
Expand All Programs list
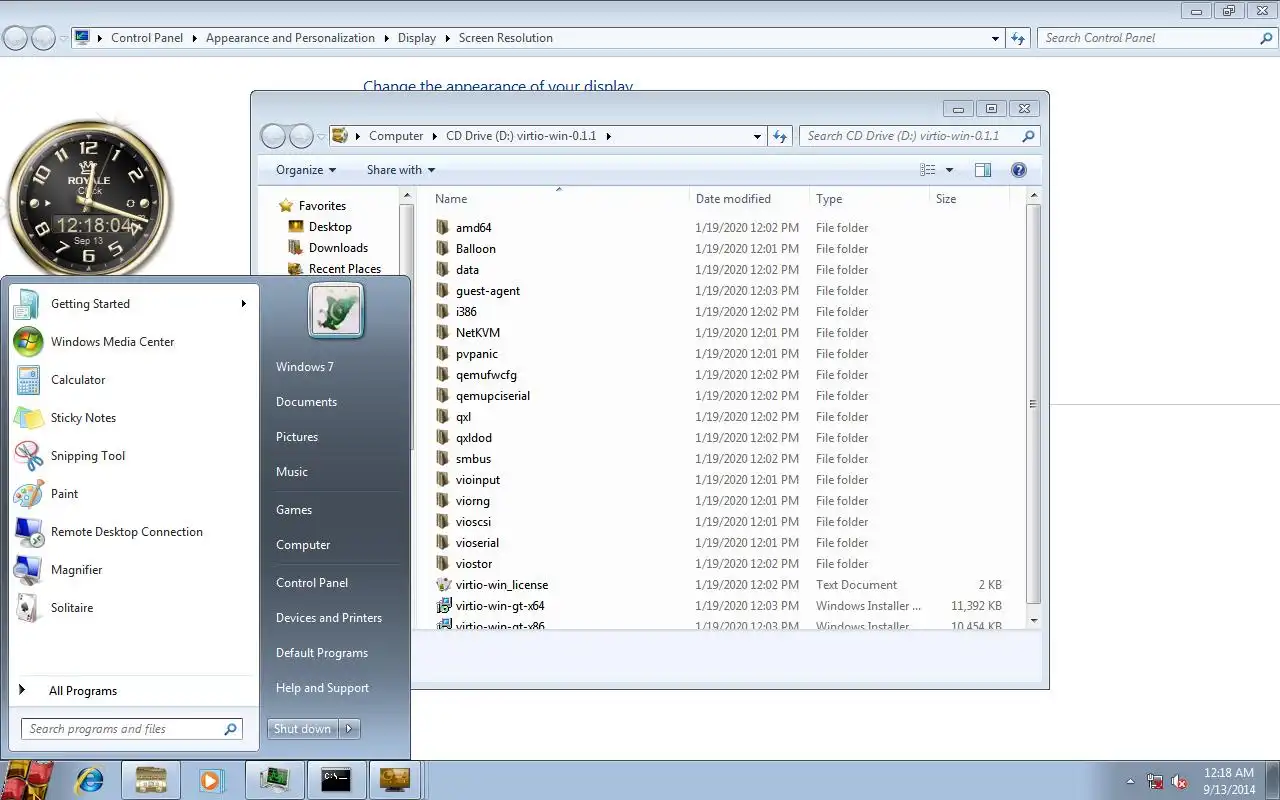(82, 691)
